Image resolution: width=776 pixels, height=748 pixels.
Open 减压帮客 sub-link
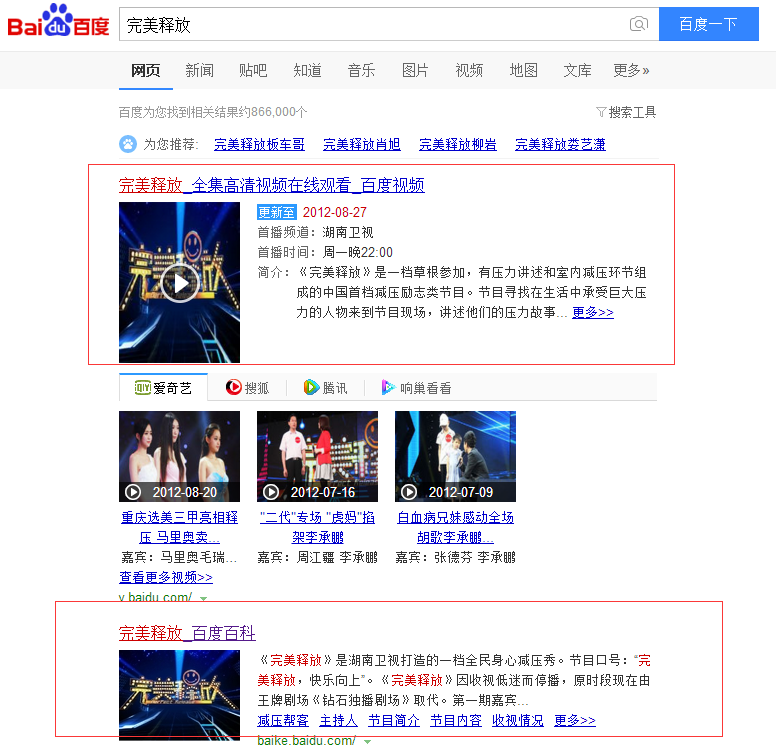[283, 720]
